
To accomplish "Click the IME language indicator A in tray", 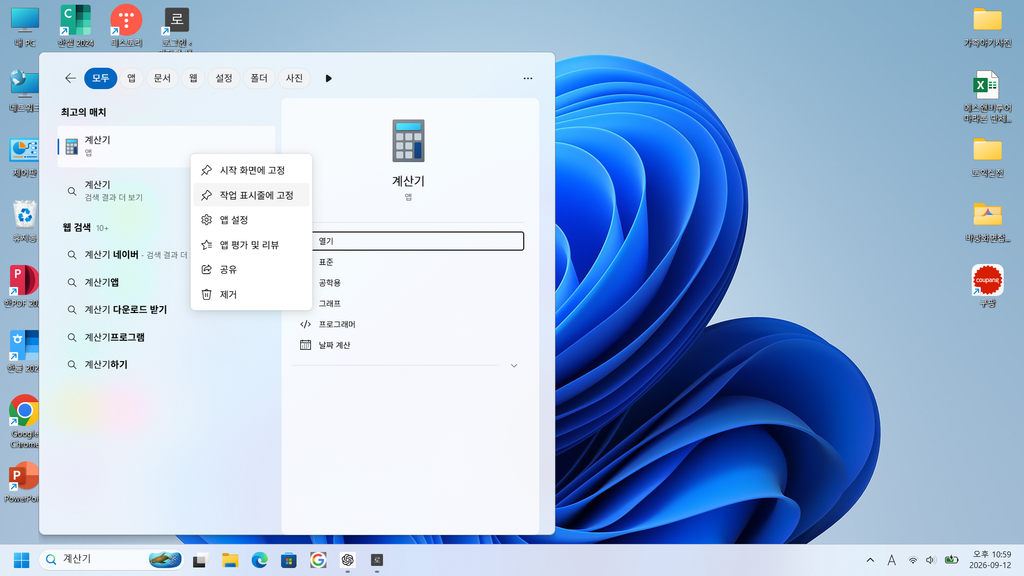I will pyautogui.click(x=891, y=560).
